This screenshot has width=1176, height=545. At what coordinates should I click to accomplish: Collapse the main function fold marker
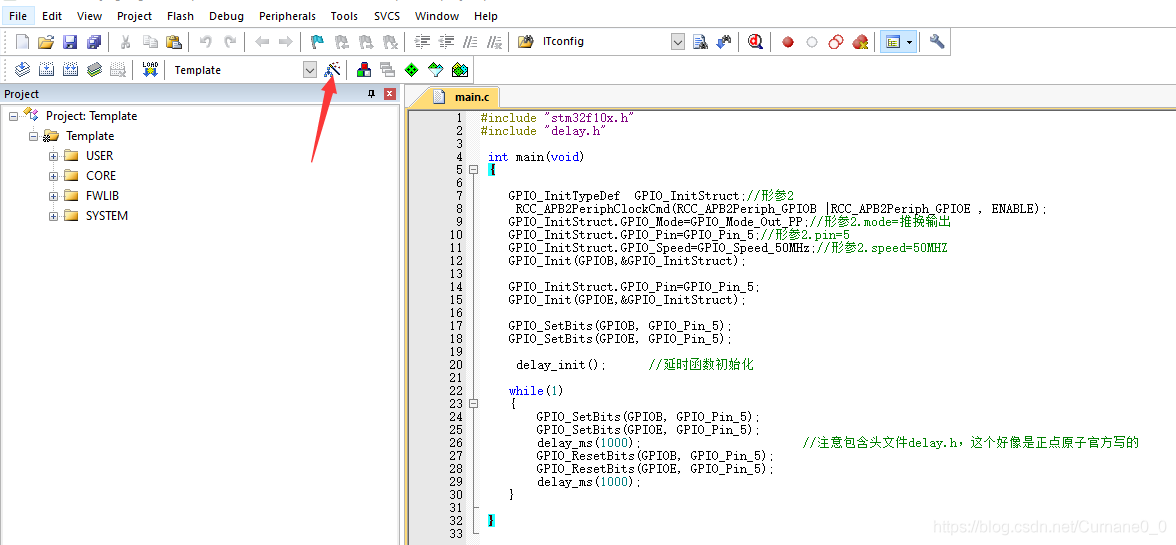(472, 170)
